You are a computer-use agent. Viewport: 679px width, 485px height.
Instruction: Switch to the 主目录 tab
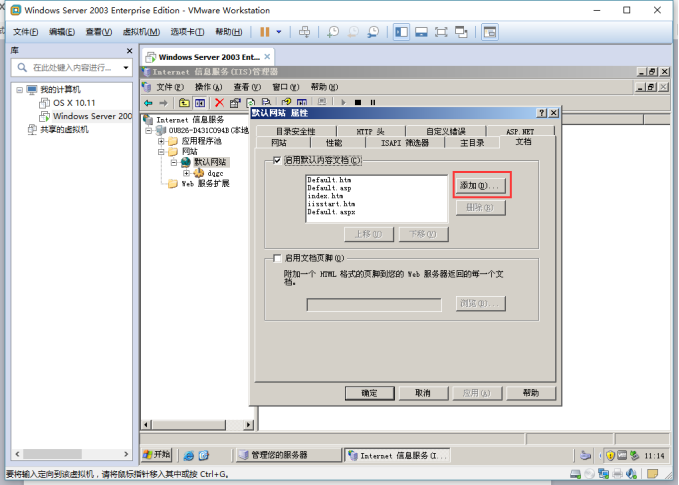coord(472,143)
